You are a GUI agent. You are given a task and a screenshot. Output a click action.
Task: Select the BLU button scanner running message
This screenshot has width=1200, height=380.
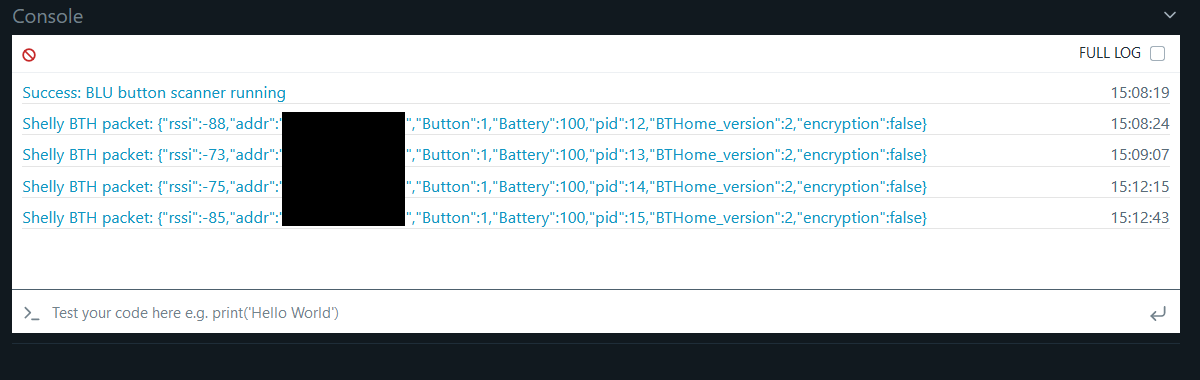click(x=154, y=93)
